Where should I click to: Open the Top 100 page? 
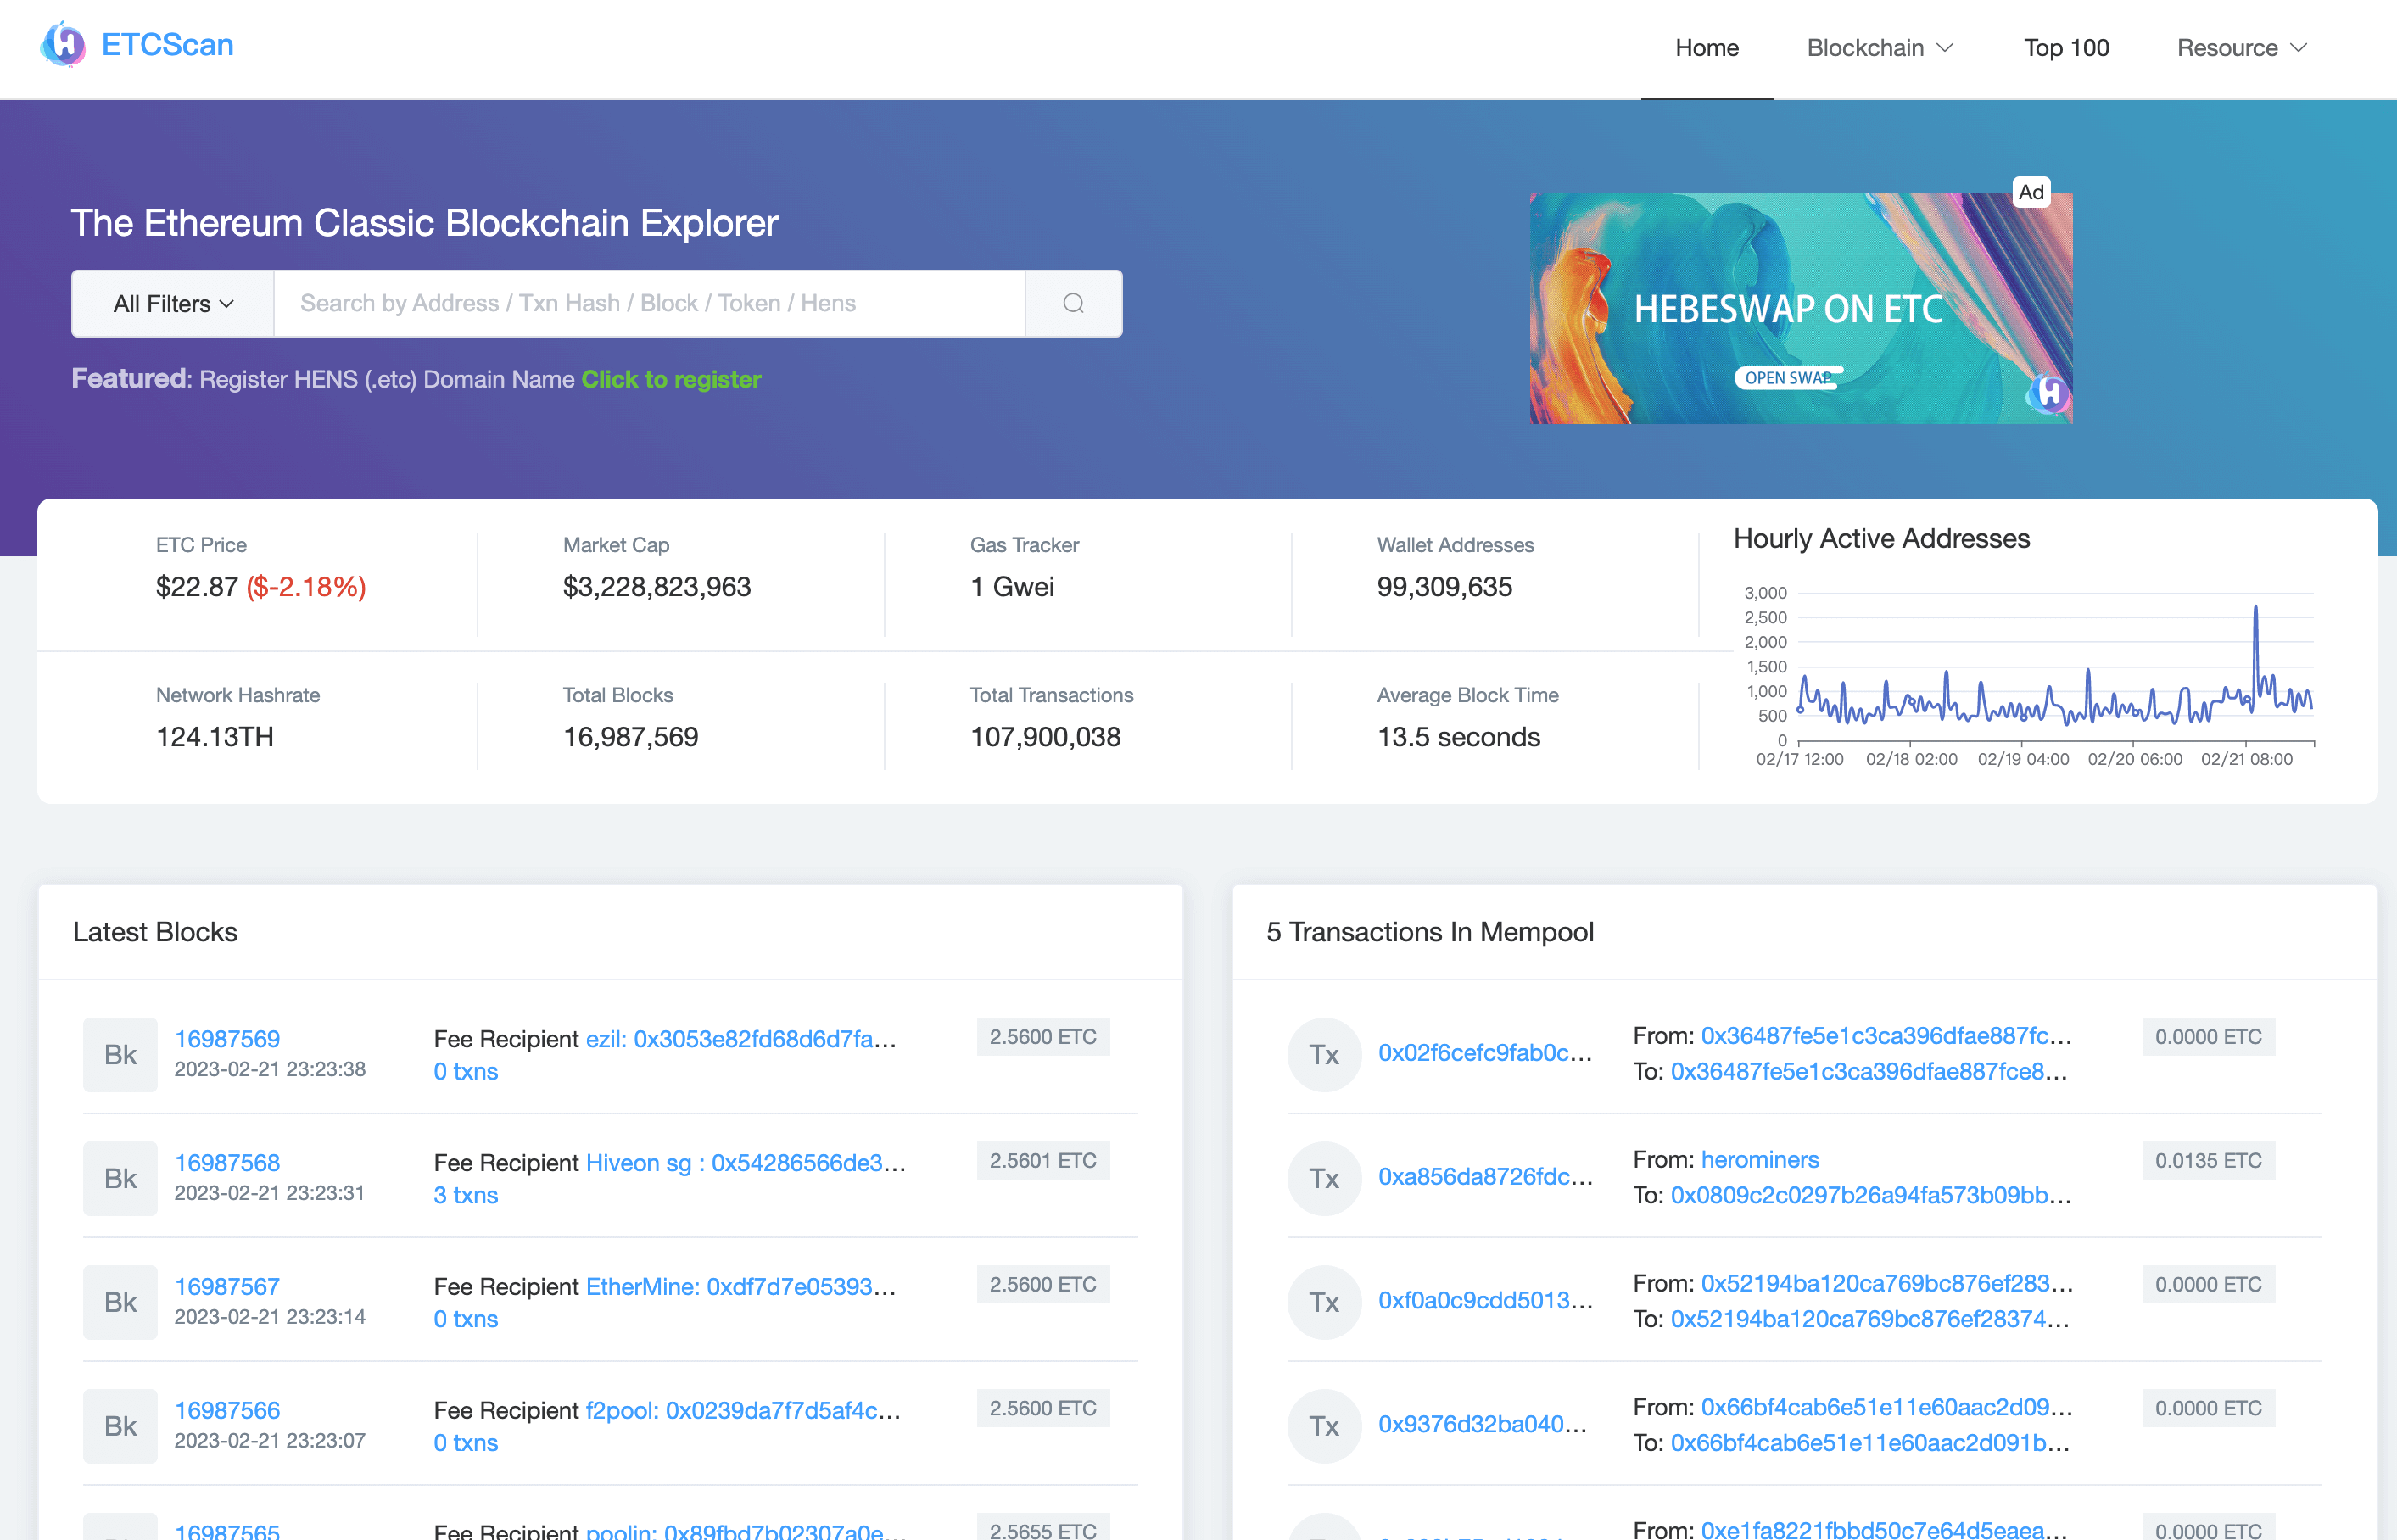[2066, 48]
